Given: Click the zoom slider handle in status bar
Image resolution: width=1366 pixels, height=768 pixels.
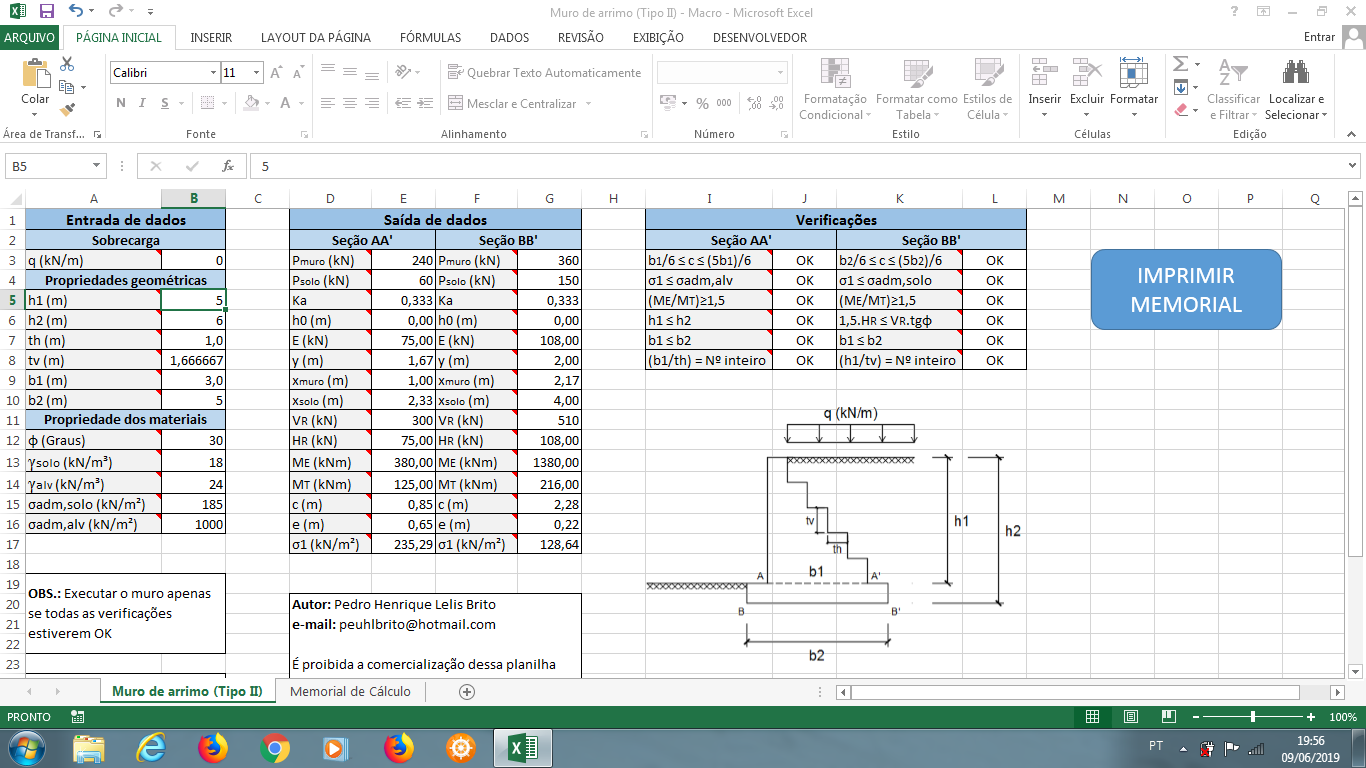Looking at the screenshot, I should [1253, 717].
